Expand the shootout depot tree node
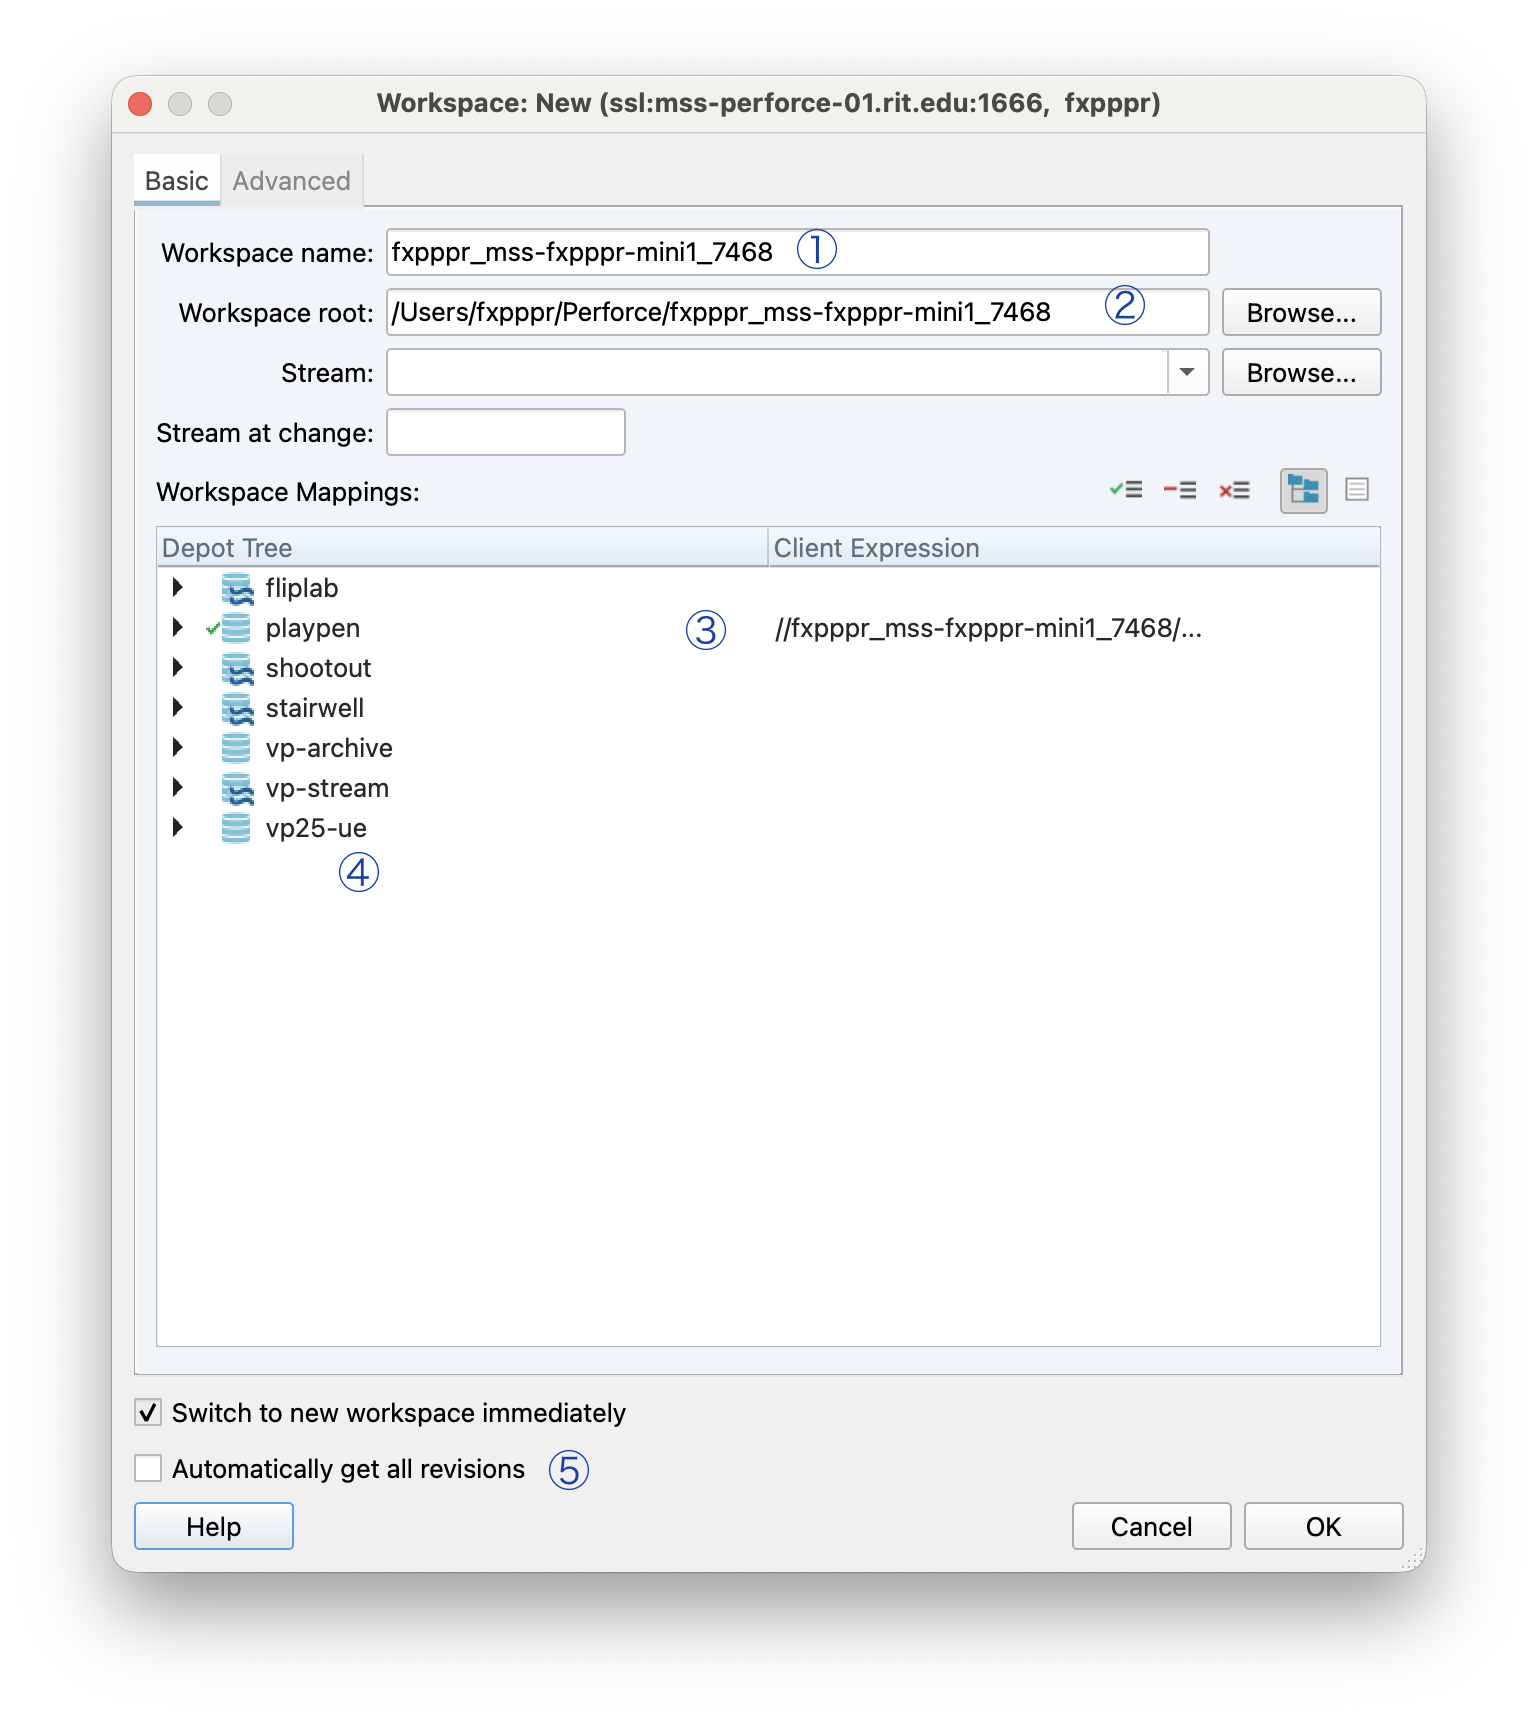Viewport: 1538px width, 1720px height. click(x=178, y=667)
